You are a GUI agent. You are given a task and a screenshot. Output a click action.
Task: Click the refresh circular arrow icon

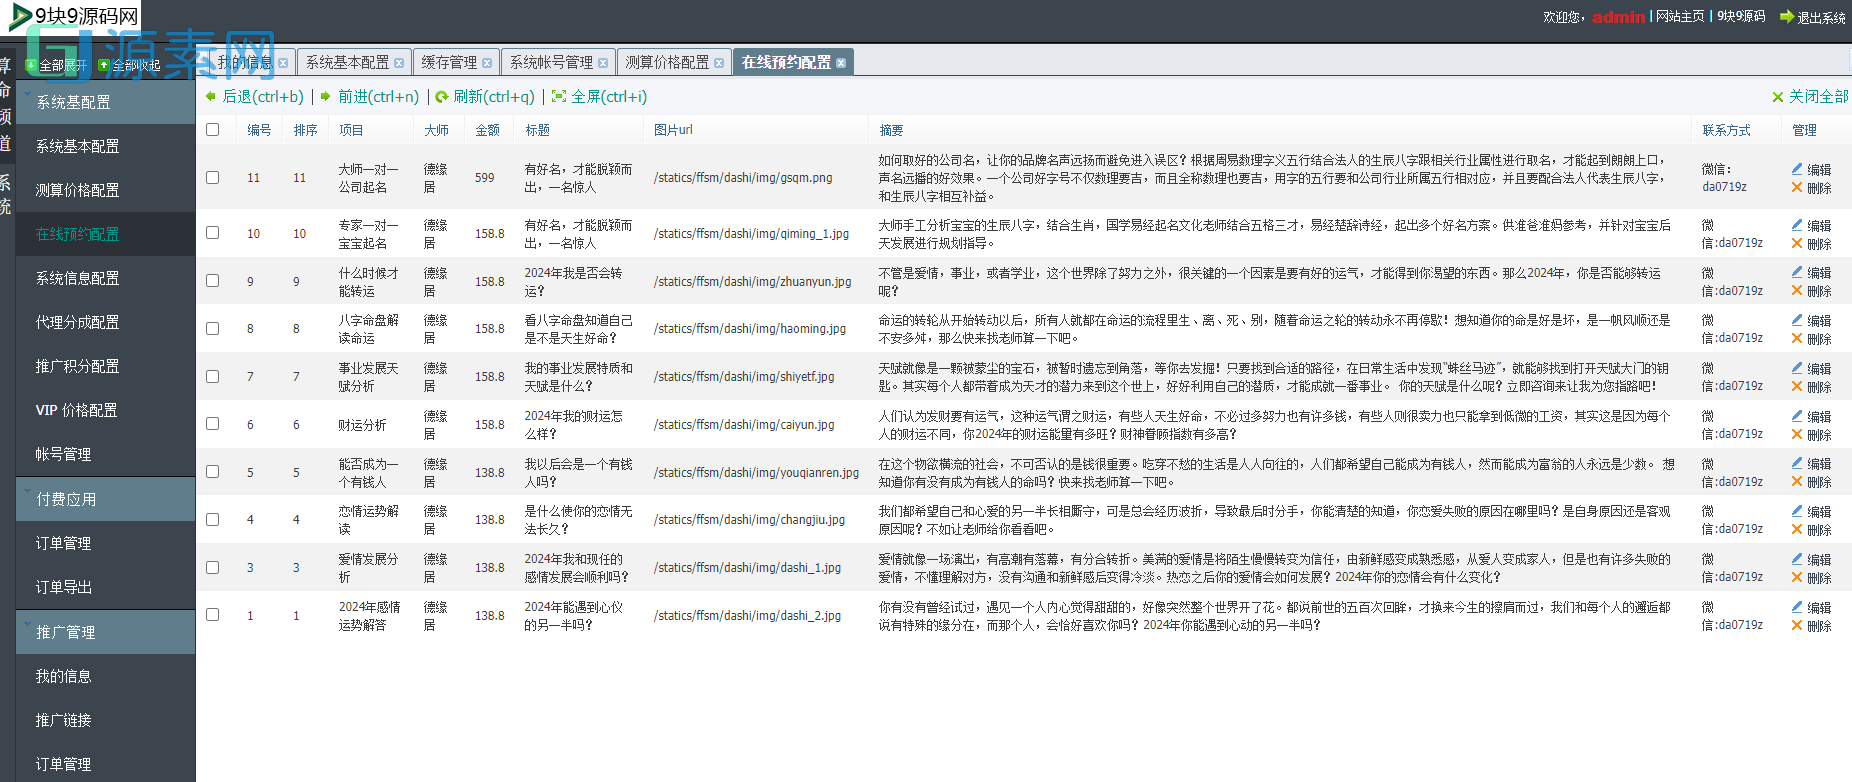pos(442,97)
